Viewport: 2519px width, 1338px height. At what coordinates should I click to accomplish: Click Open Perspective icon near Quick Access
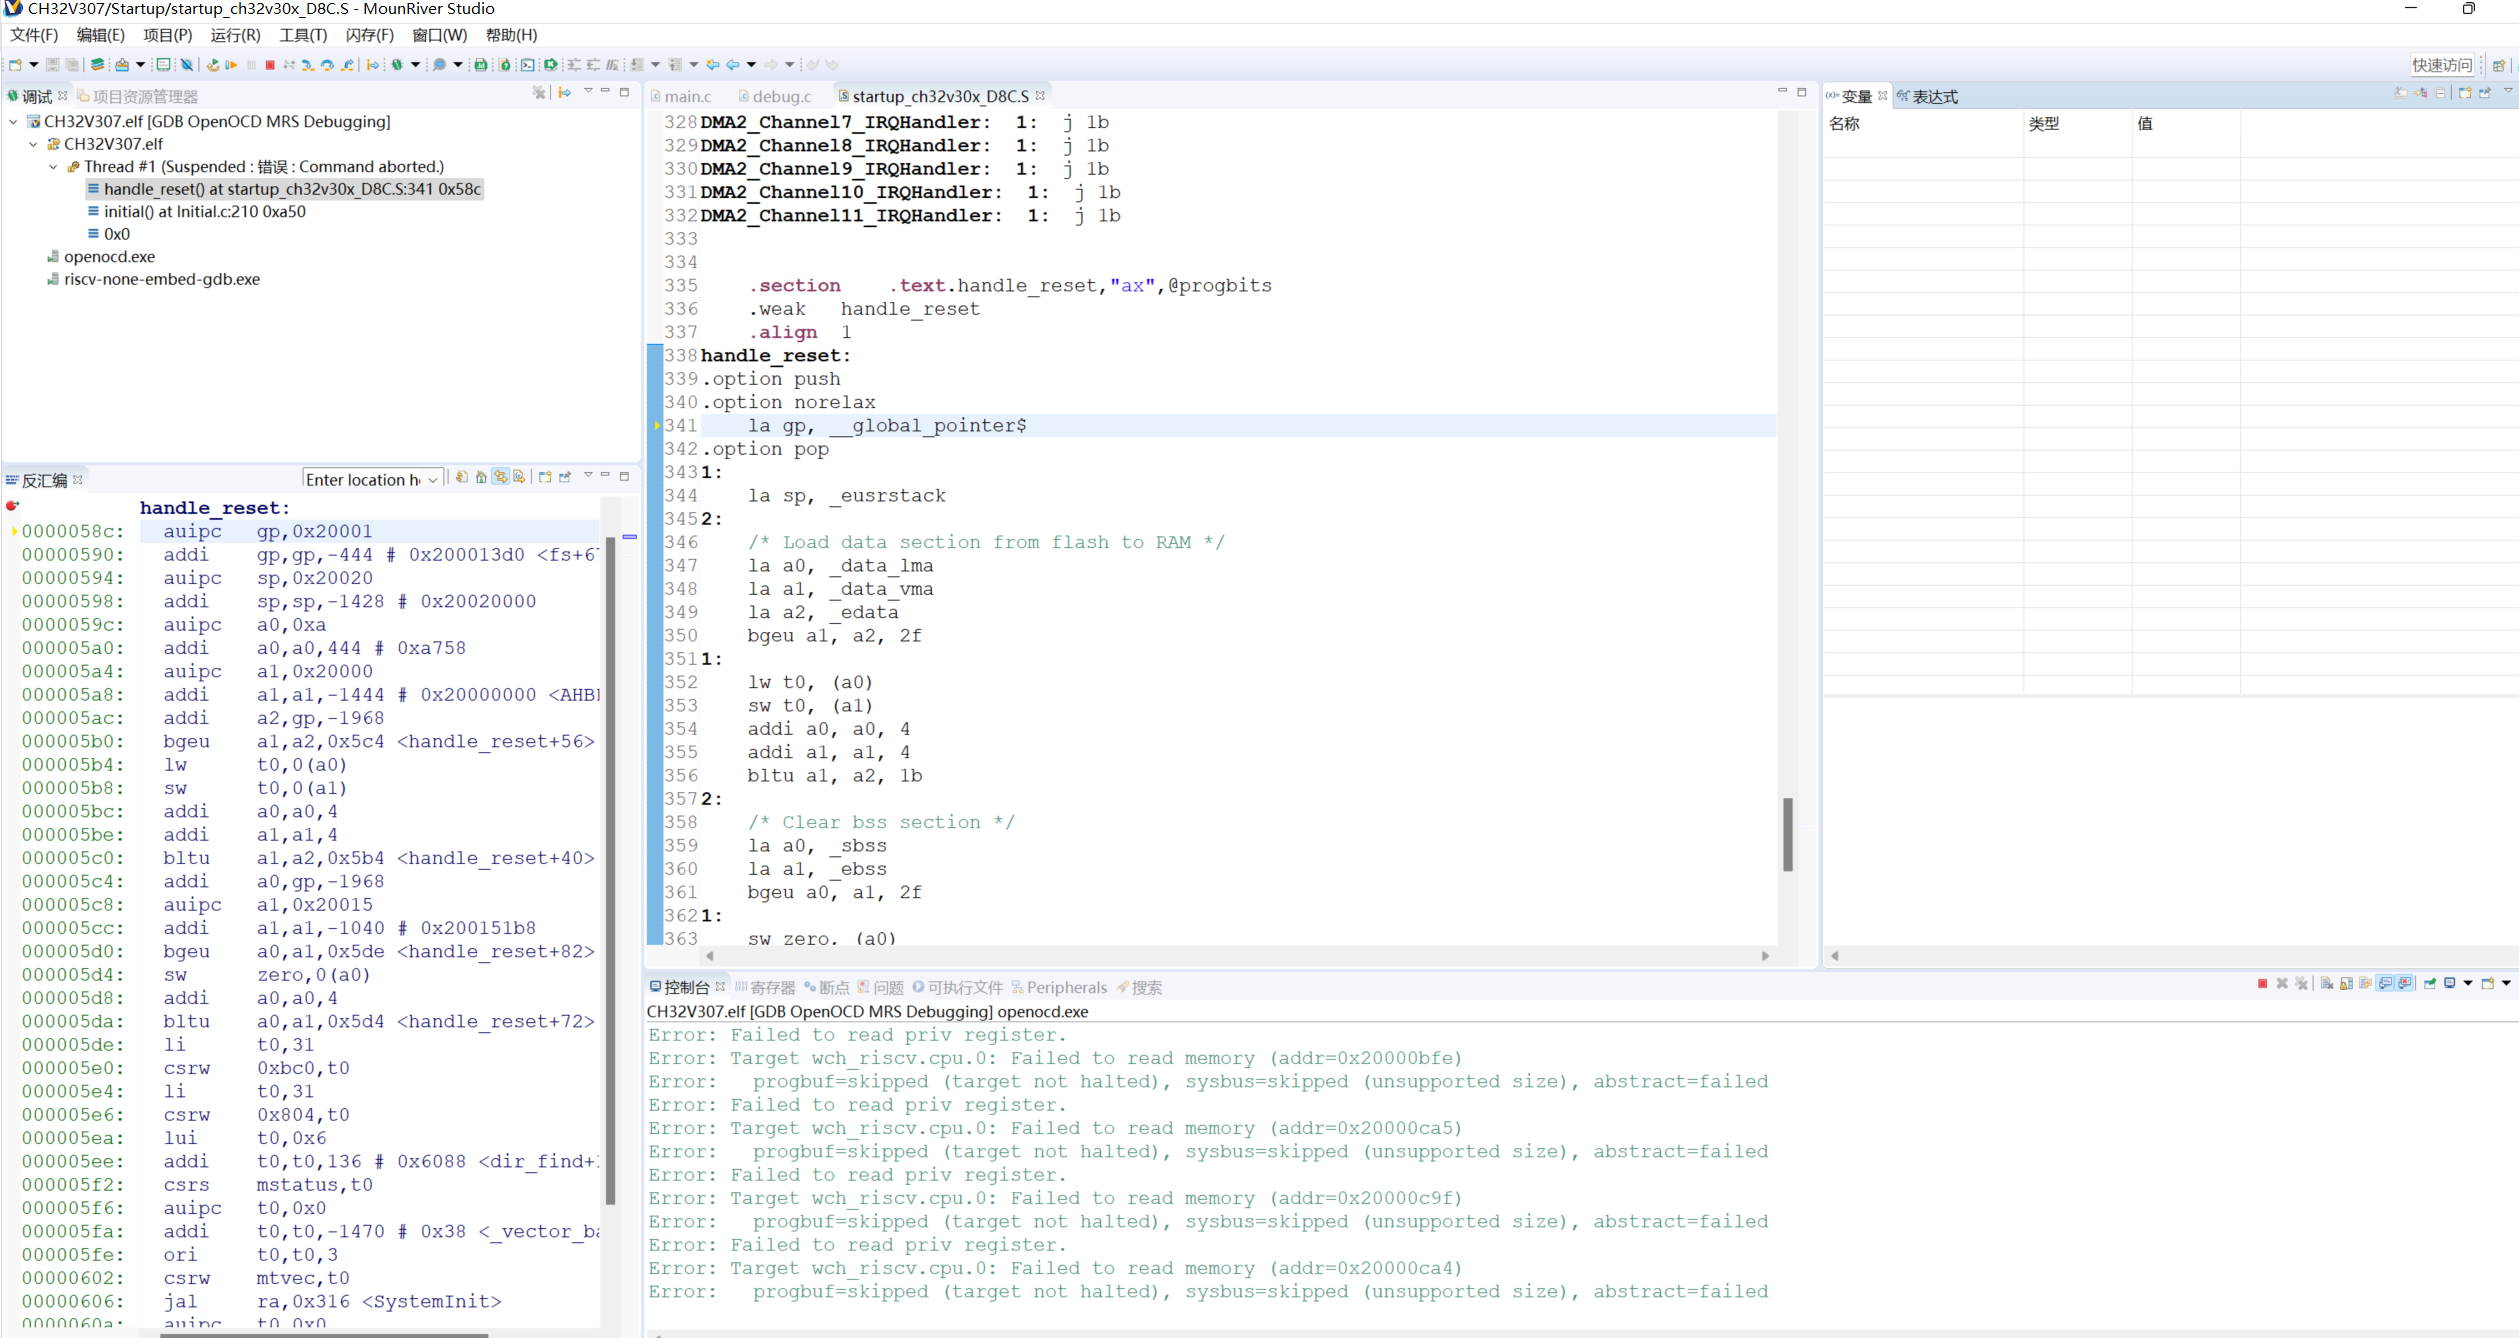coord(2499,65)
